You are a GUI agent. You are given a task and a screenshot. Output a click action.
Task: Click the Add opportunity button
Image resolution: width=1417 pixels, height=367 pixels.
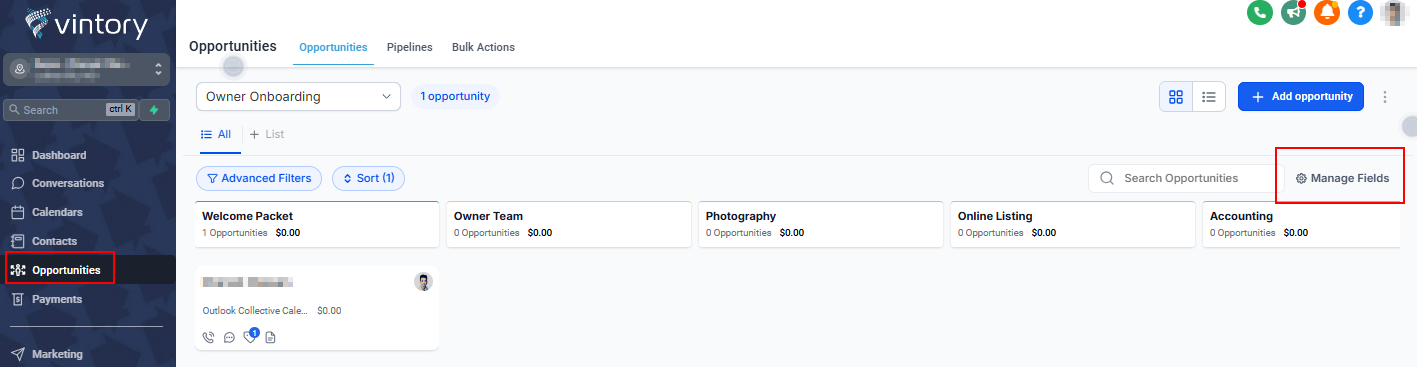click(1301, 97)
